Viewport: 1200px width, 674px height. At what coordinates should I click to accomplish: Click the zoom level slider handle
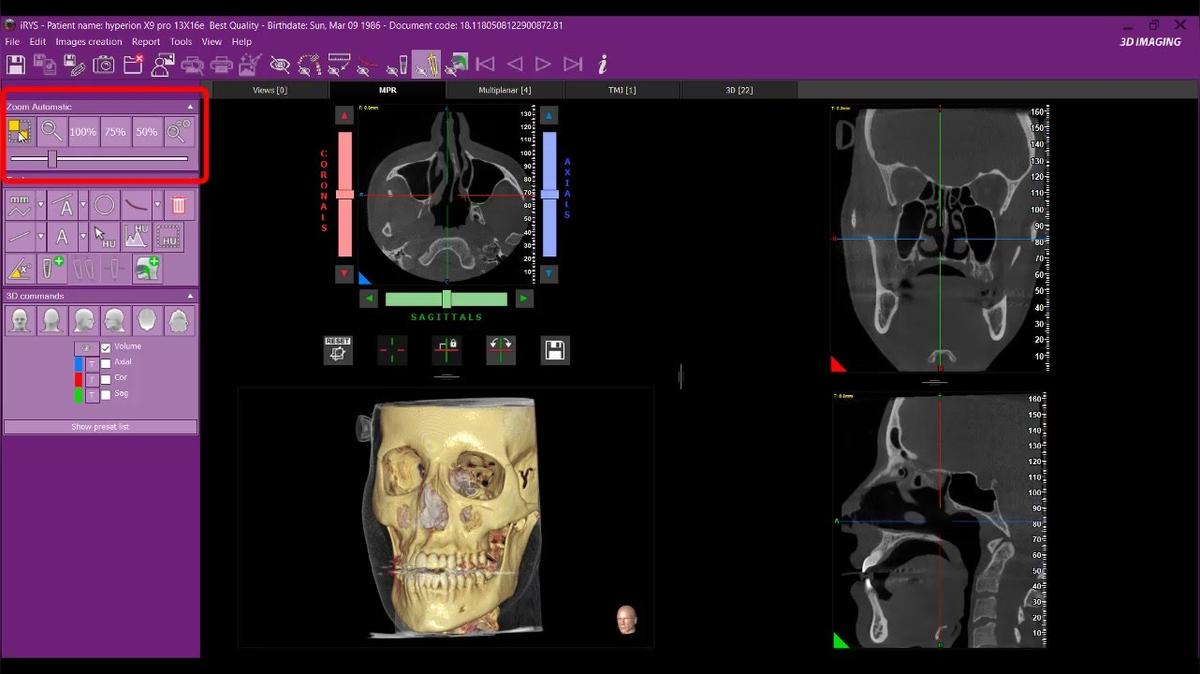click(52, 159)
